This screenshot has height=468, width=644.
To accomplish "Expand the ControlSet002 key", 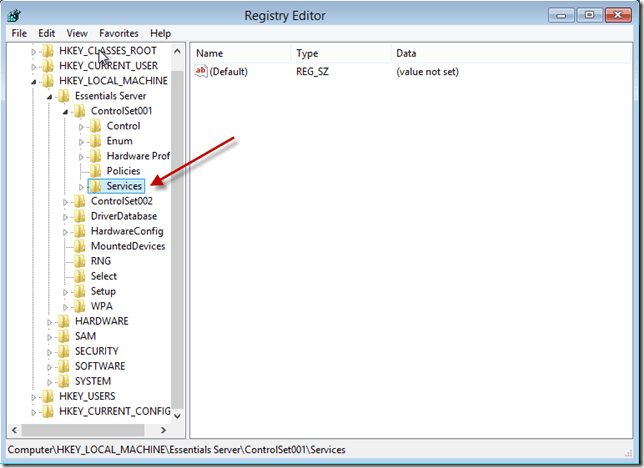I will pyautogui.click(x=65, y=202).
